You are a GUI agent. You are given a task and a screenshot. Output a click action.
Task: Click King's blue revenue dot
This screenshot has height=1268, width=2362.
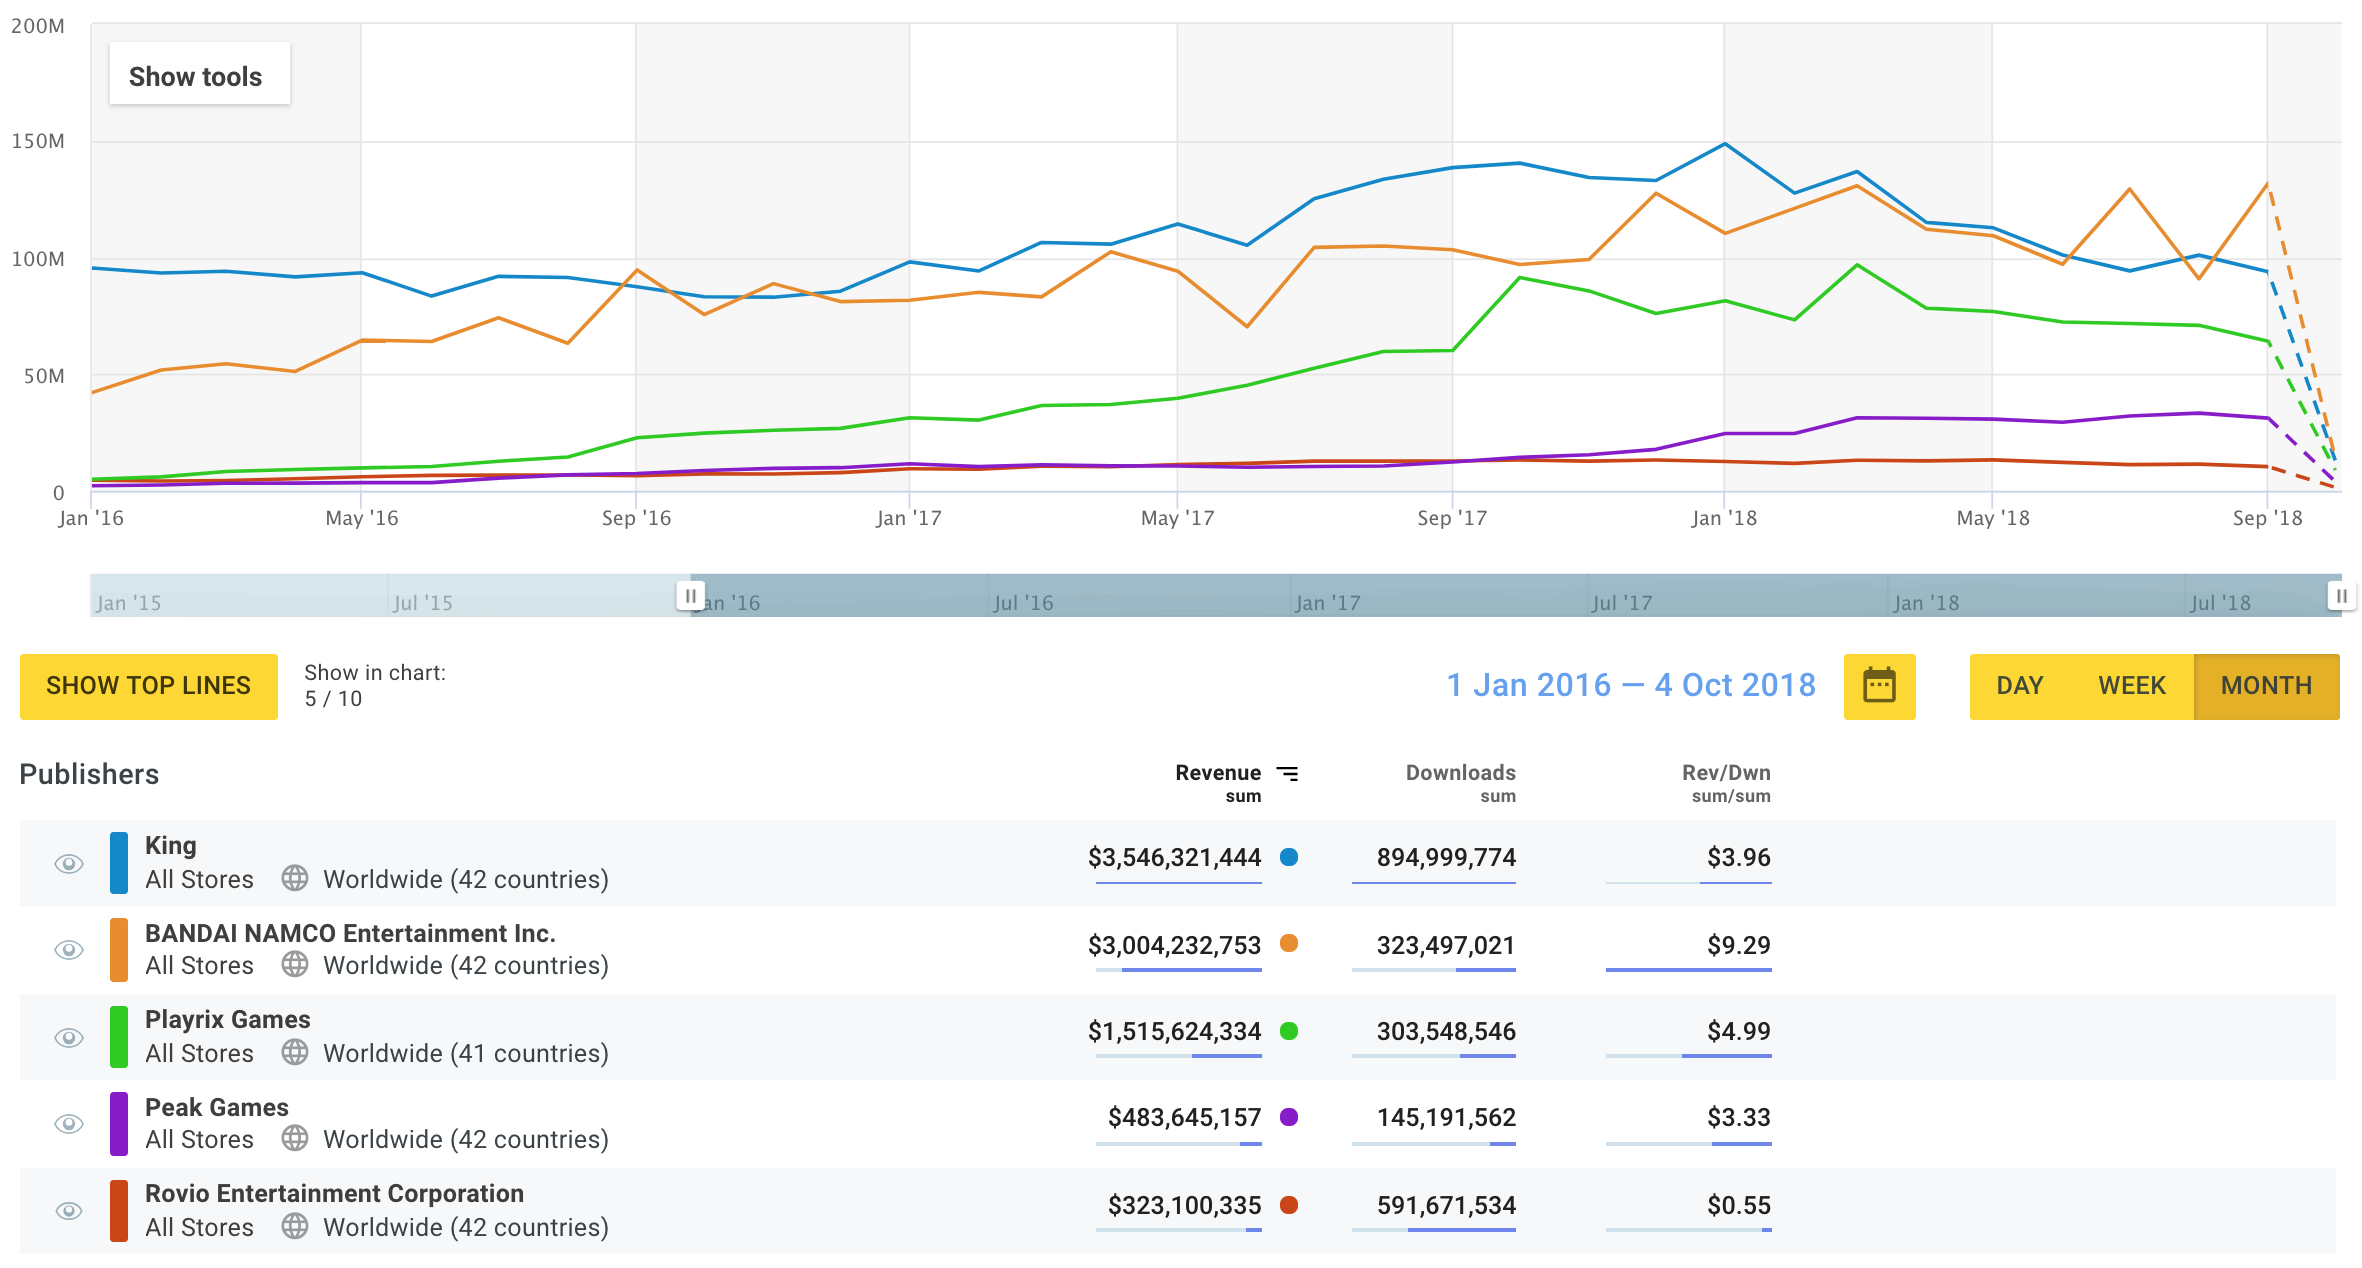pyautogui.click(x=1289, y=857)
